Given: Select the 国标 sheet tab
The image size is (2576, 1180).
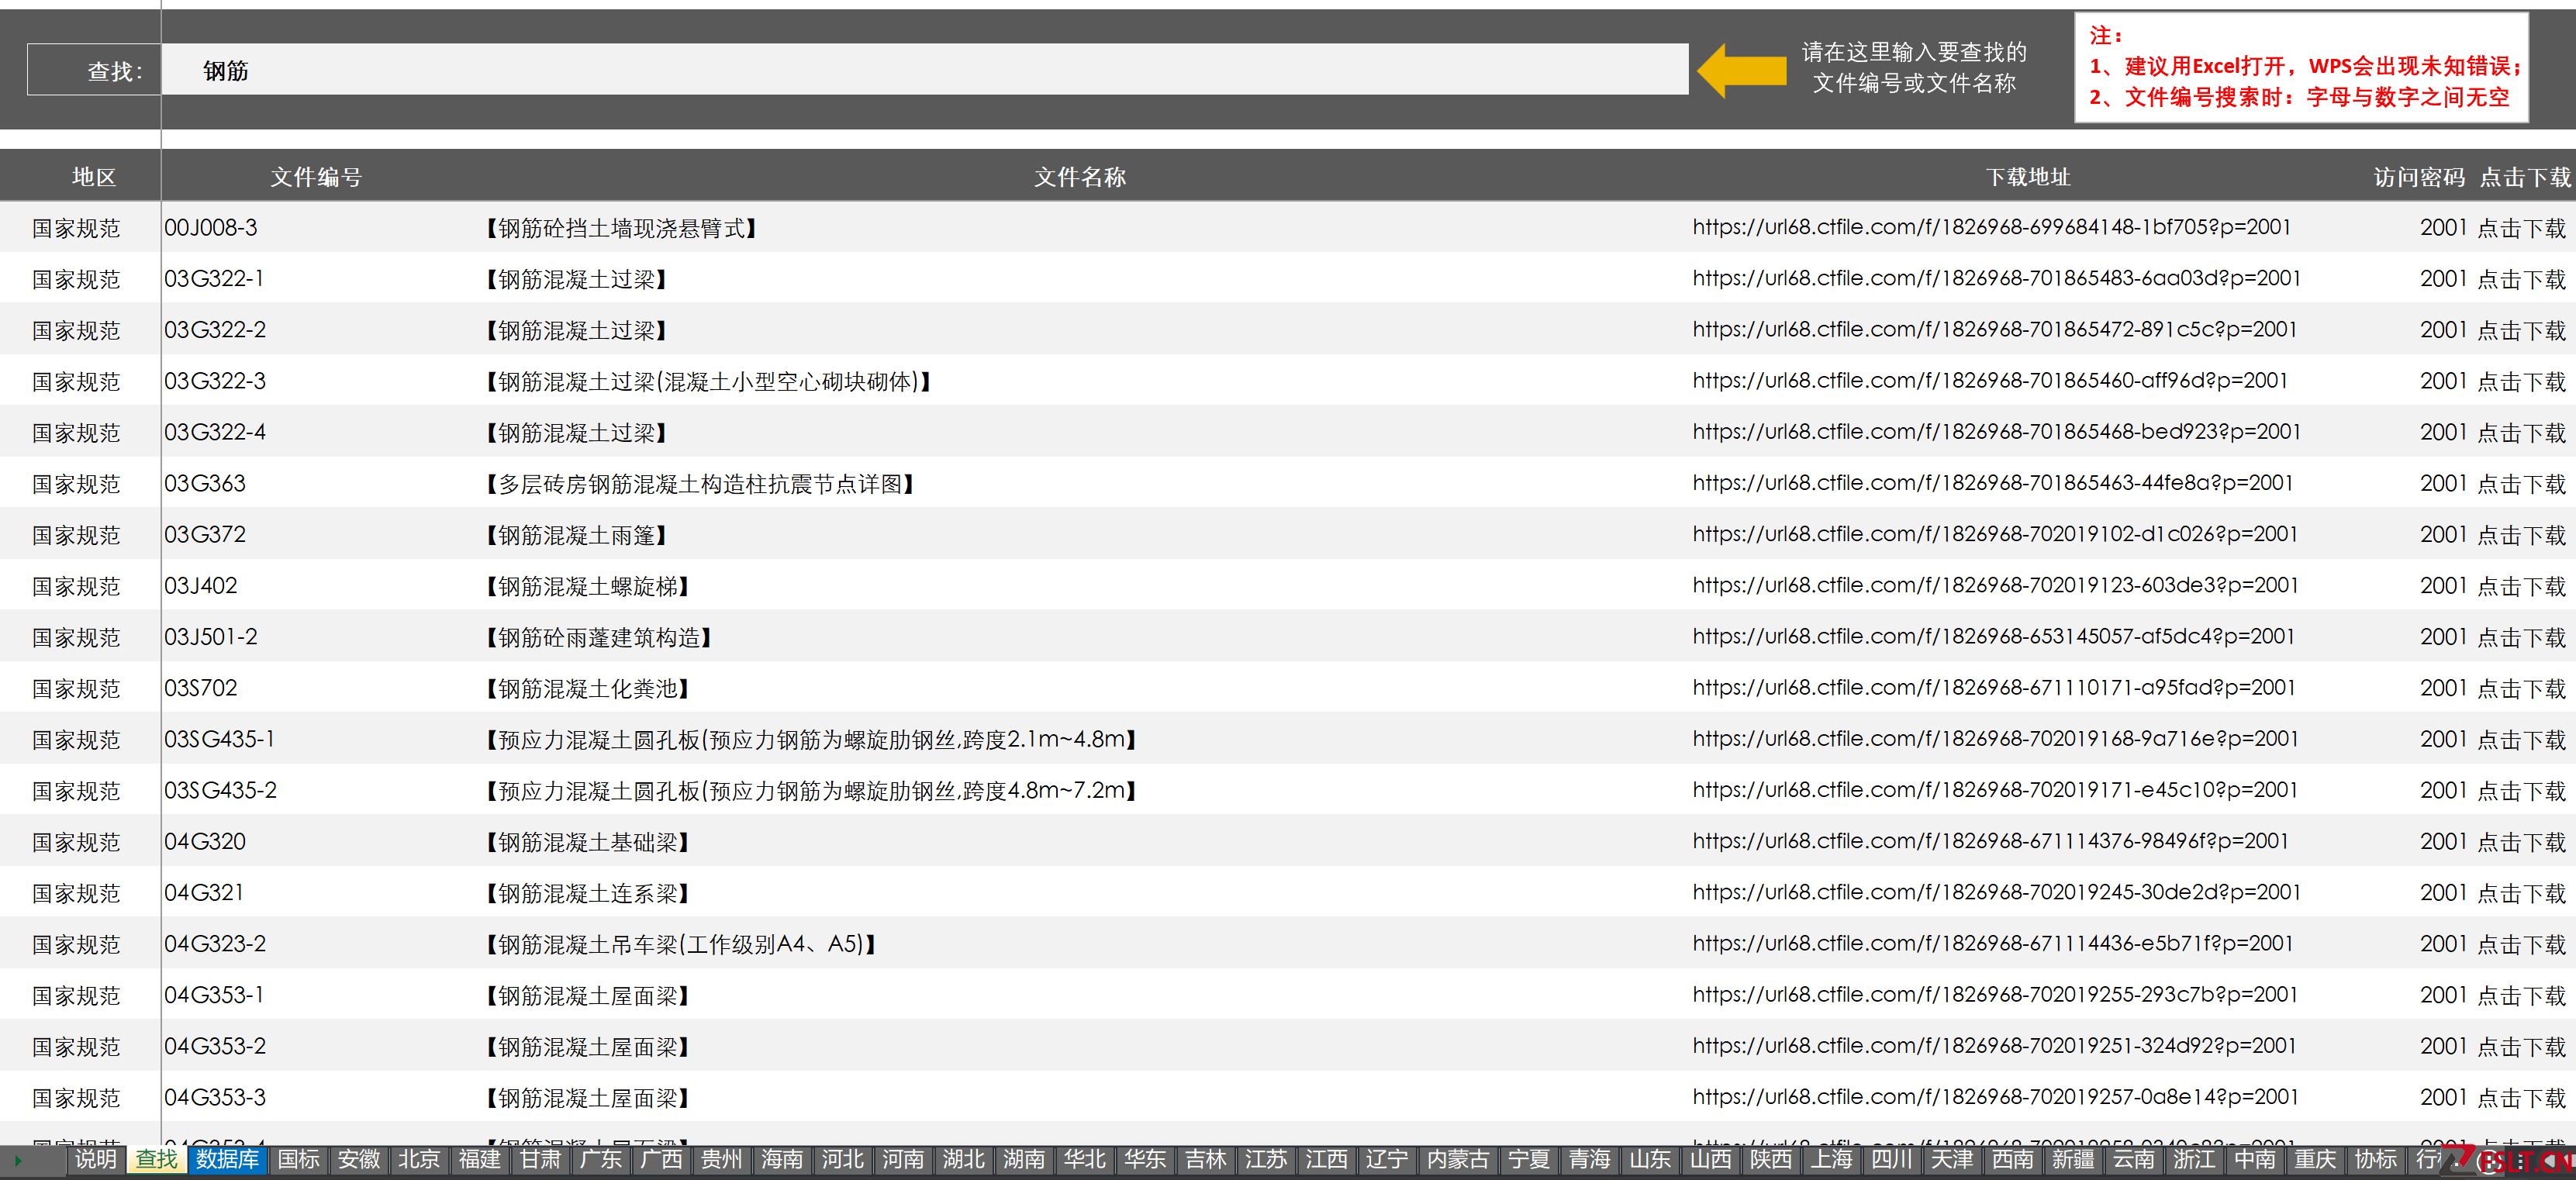Looking at the screenshot, I should click(x=298, y=1159).
